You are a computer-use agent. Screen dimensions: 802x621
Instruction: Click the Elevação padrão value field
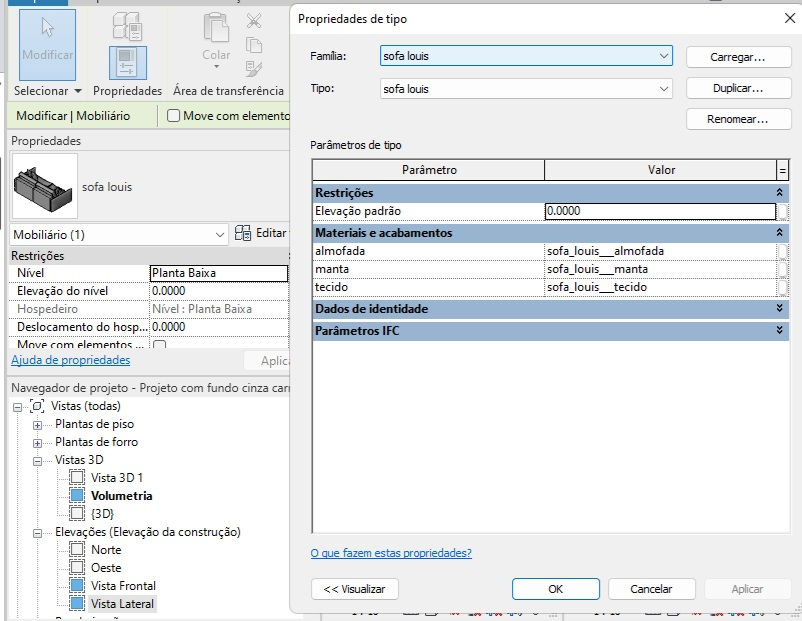pos(660,211)
